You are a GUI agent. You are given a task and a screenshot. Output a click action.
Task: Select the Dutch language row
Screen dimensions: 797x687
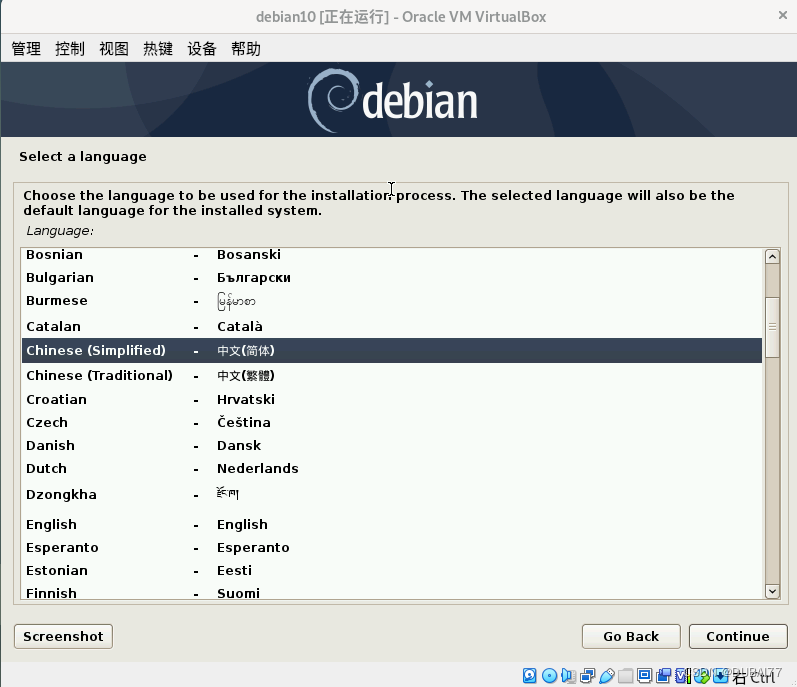[x=391, y=468]
